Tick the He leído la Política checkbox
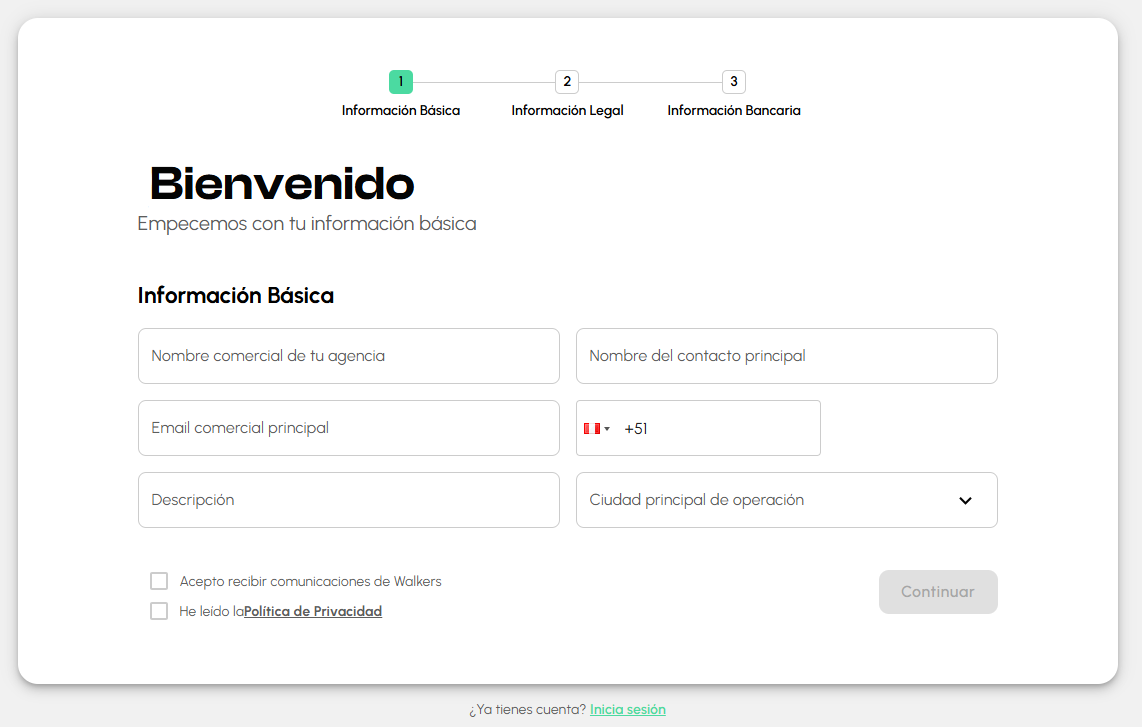The width and height of the screenshot is (1142, 727). pyautogui.click(x=159, y=610)
